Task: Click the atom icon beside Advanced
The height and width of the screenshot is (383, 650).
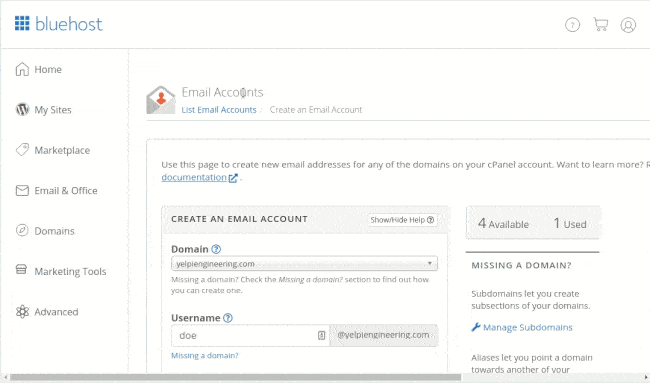Action: click(x=22, y=311)
